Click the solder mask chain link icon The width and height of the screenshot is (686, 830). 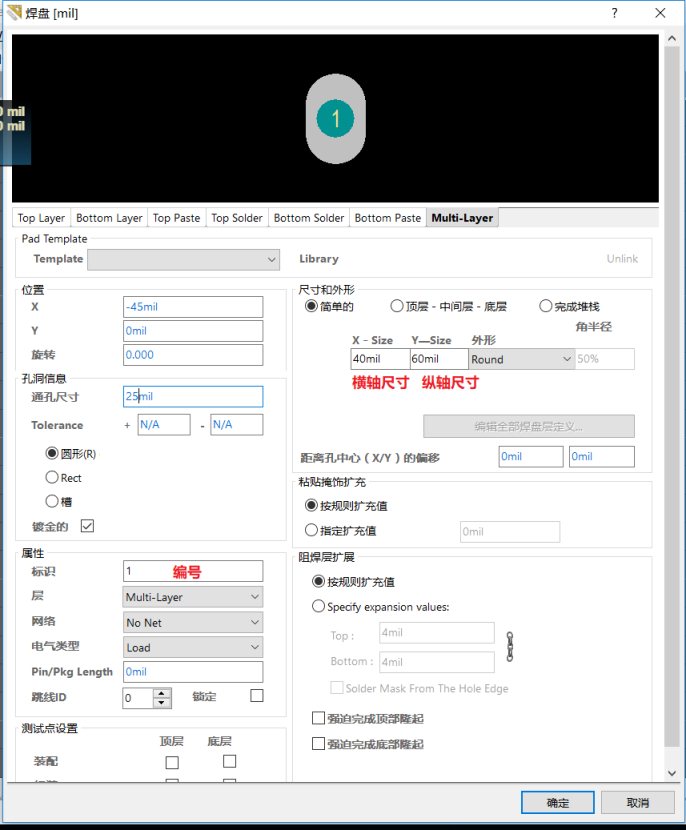(510, 646)
